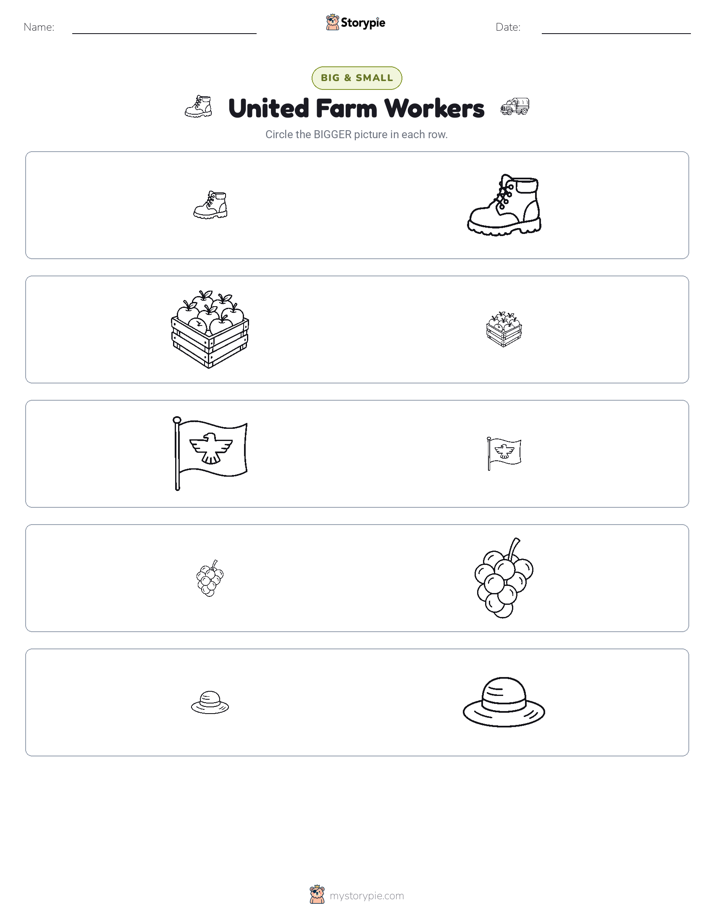
Task: Pick the small grape bunch picture
Action: pos(210,579)
